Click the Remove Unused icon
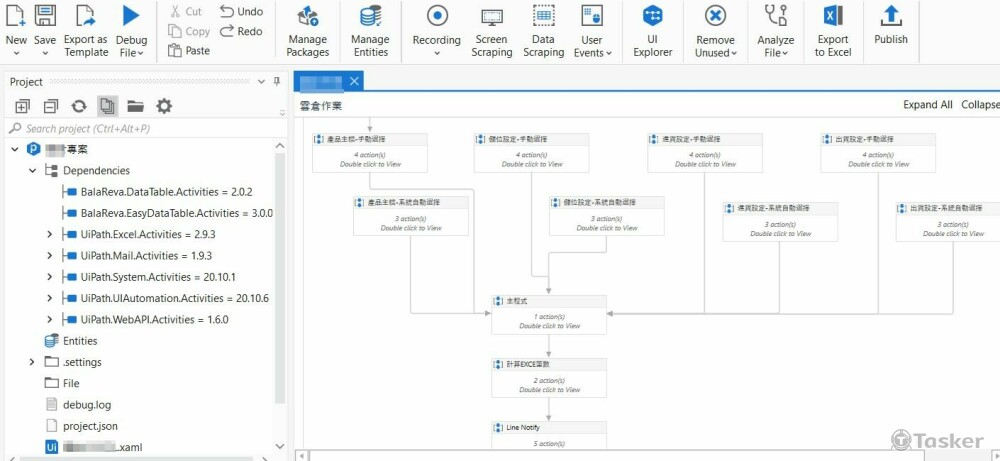 click(x=716, y=15)
